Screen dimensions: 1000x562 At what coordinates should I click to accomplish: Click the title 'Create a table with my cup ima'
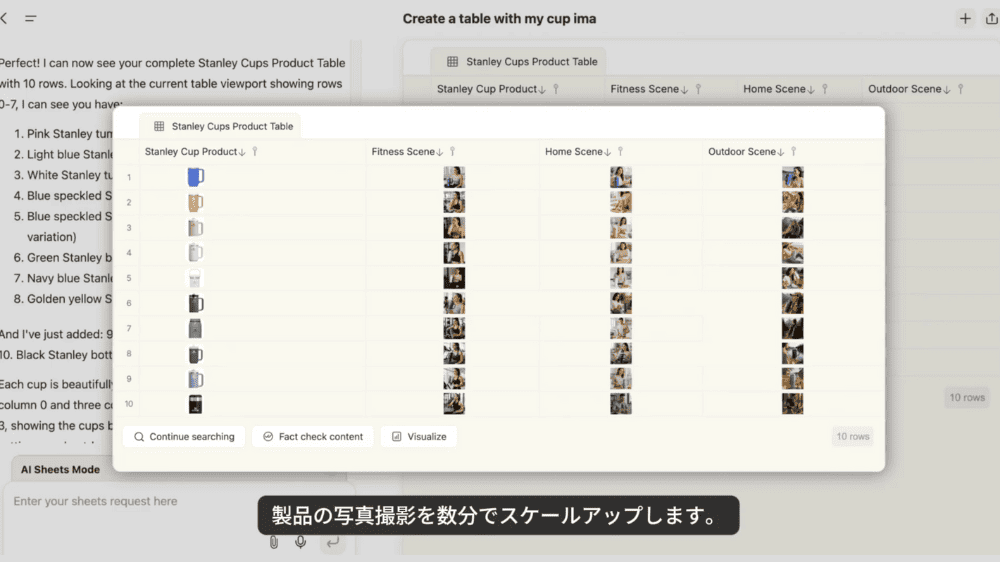coord(499,18)
